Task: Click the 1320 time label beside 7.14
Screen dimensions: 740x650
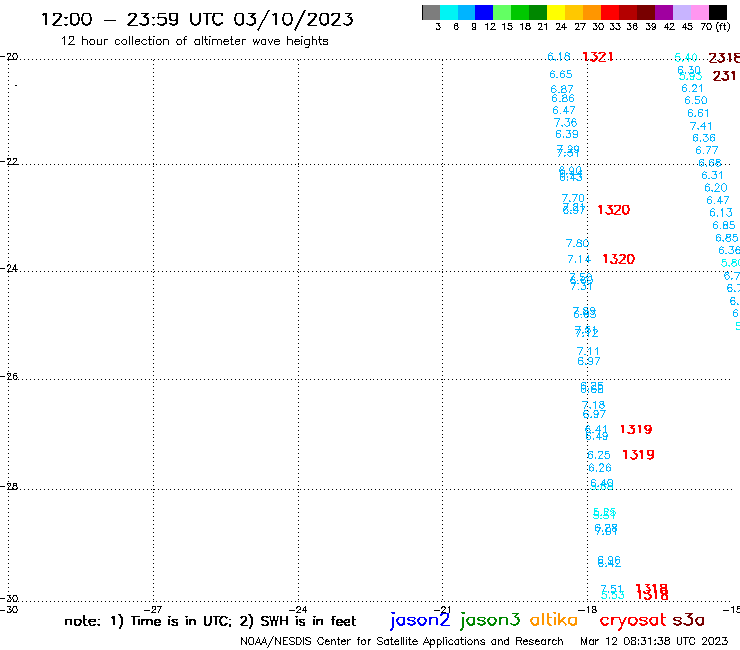Action: pyautogui.click(x=619, y=259)
